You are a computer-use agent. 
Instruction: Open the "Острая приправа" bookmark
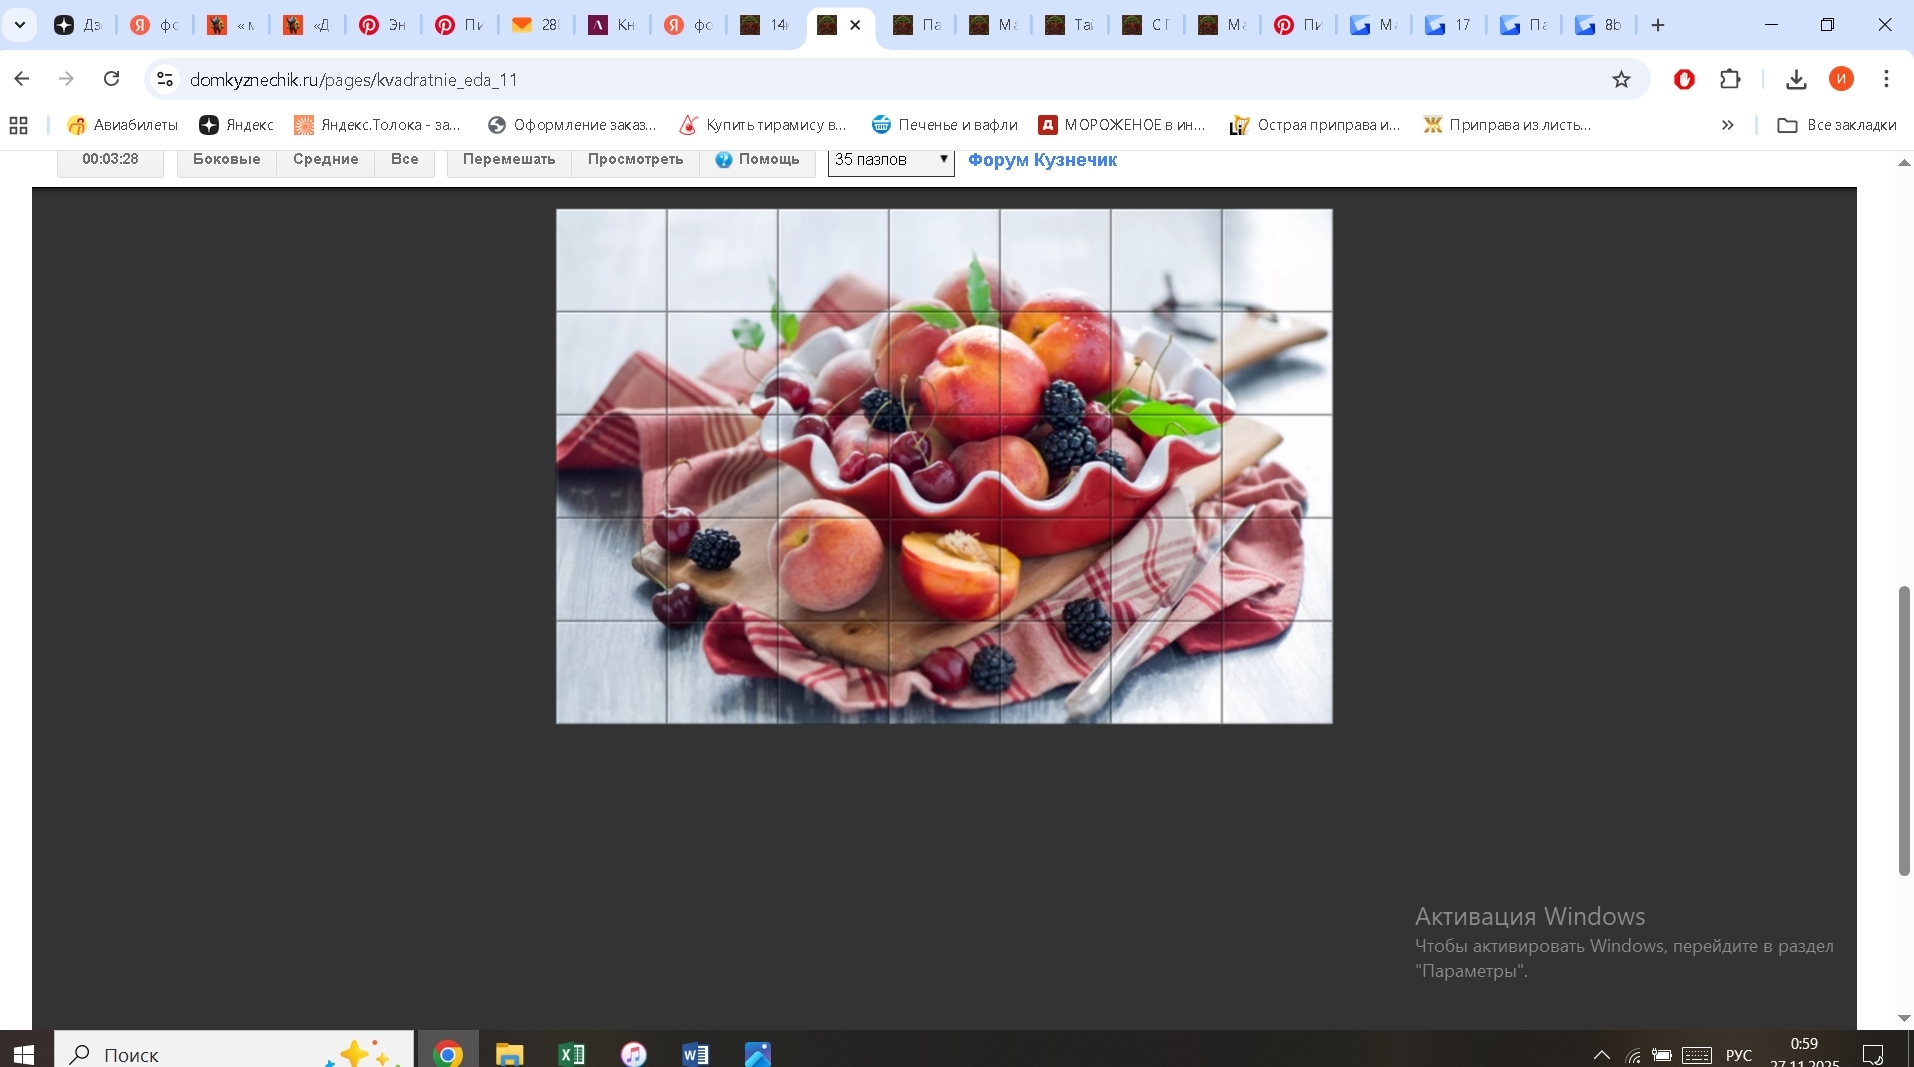1315,125
